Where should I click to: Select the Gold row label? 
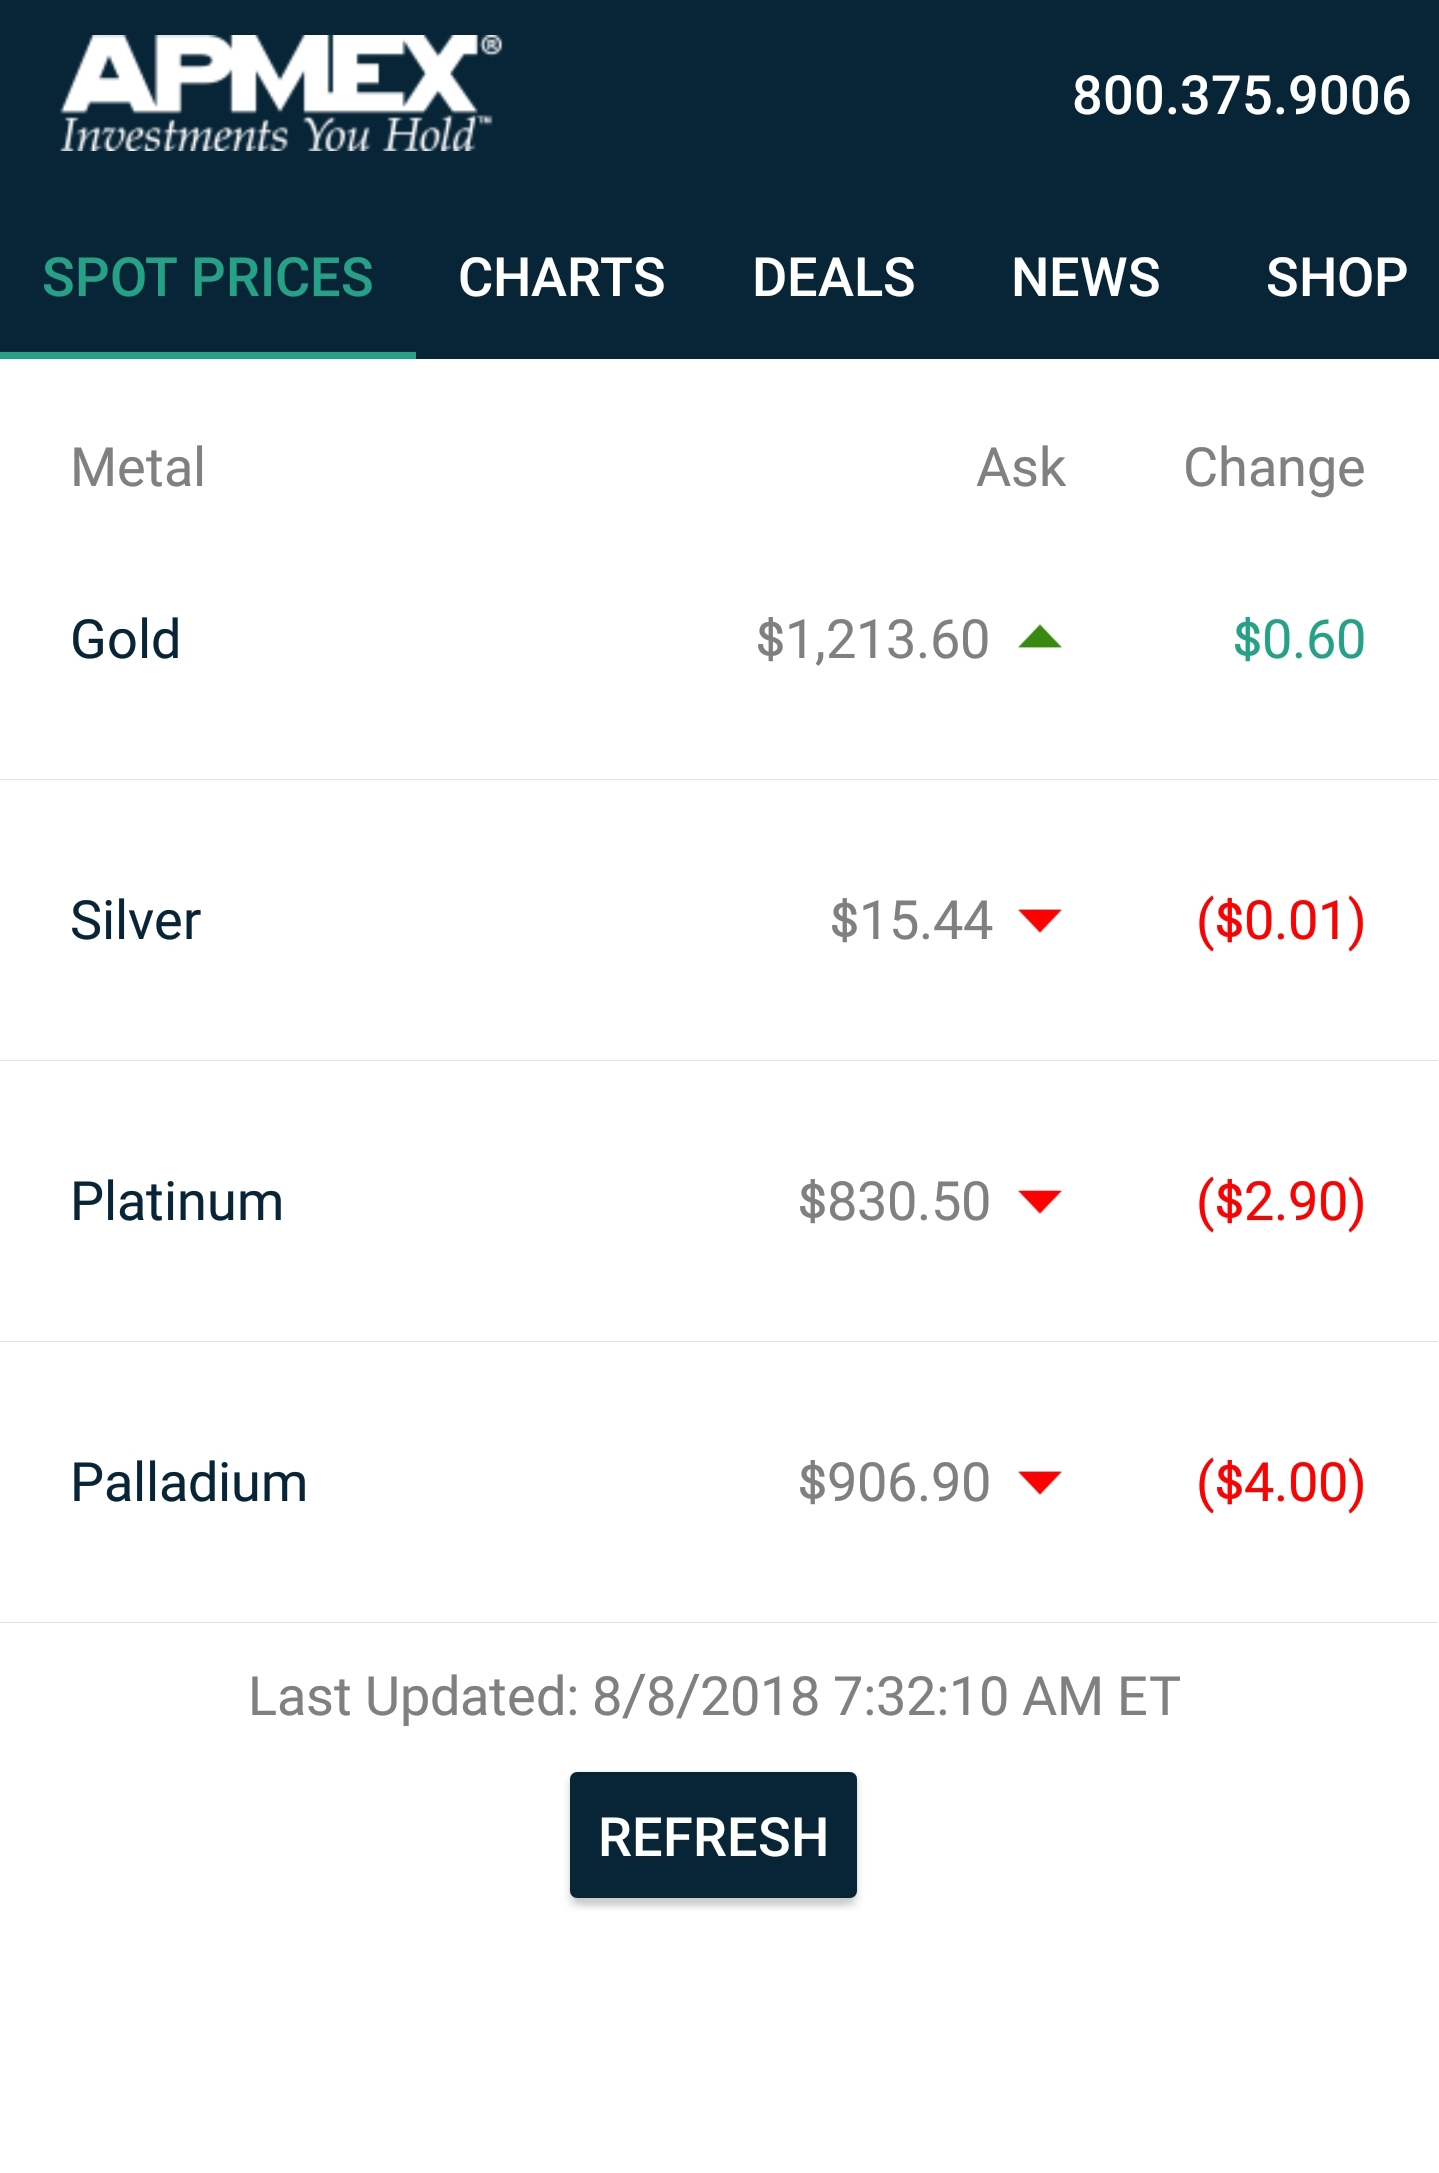pos(126,639)
